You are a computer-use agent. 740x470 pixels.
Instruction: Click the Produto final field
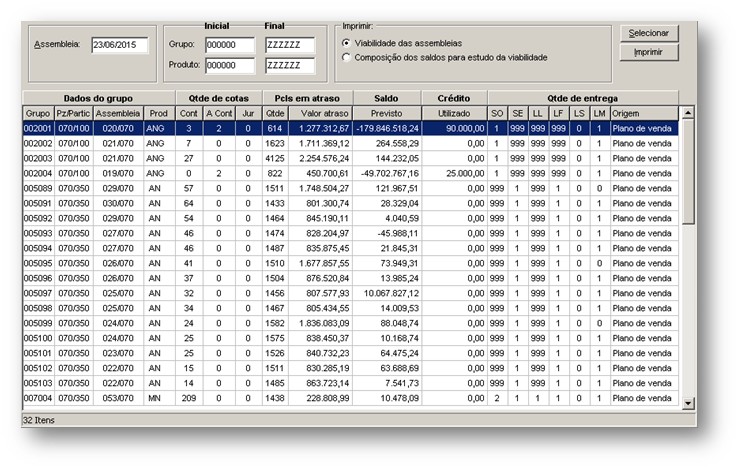(x=290, y=65)
